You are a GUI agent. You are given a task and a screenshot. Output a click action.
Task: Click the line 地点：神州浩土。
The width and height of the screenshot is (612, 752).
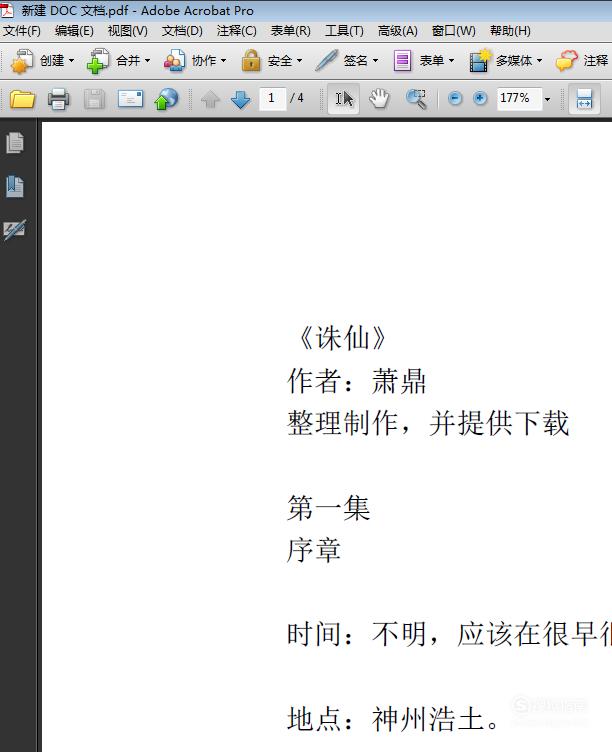click(393, 719)
